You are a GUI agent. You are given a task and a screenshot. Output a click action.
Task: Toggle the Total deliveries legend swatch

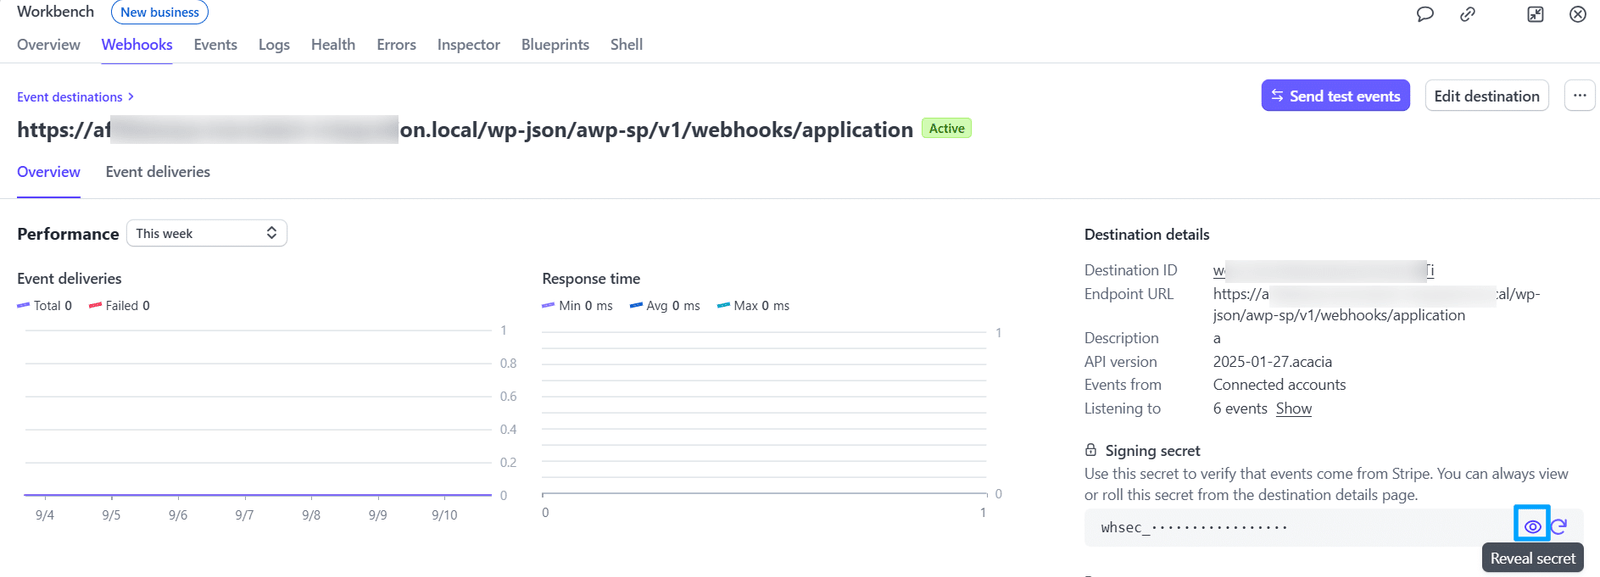(23, 306)
